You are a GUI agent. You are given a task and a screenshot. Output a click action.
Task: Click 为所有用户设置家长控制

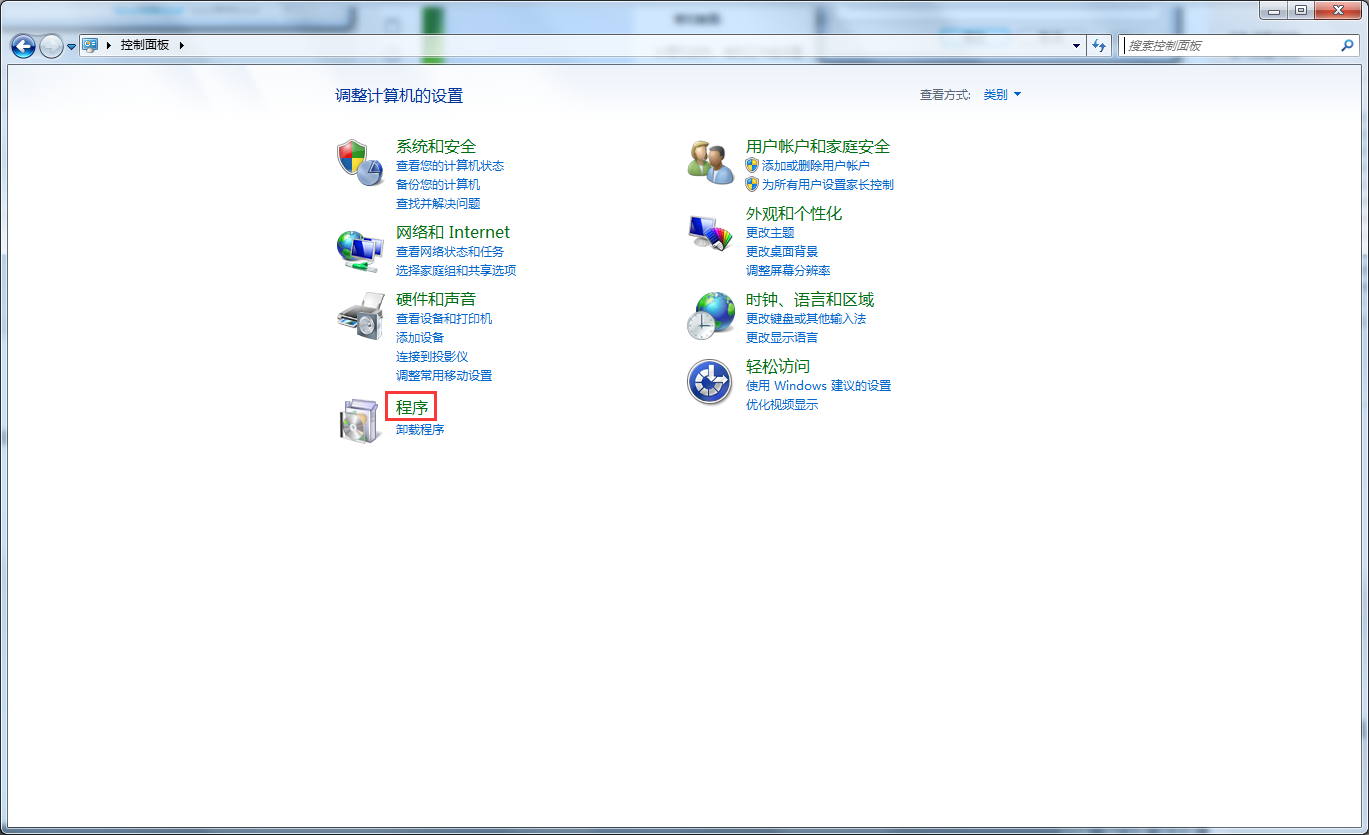click(x=828, y=185)
